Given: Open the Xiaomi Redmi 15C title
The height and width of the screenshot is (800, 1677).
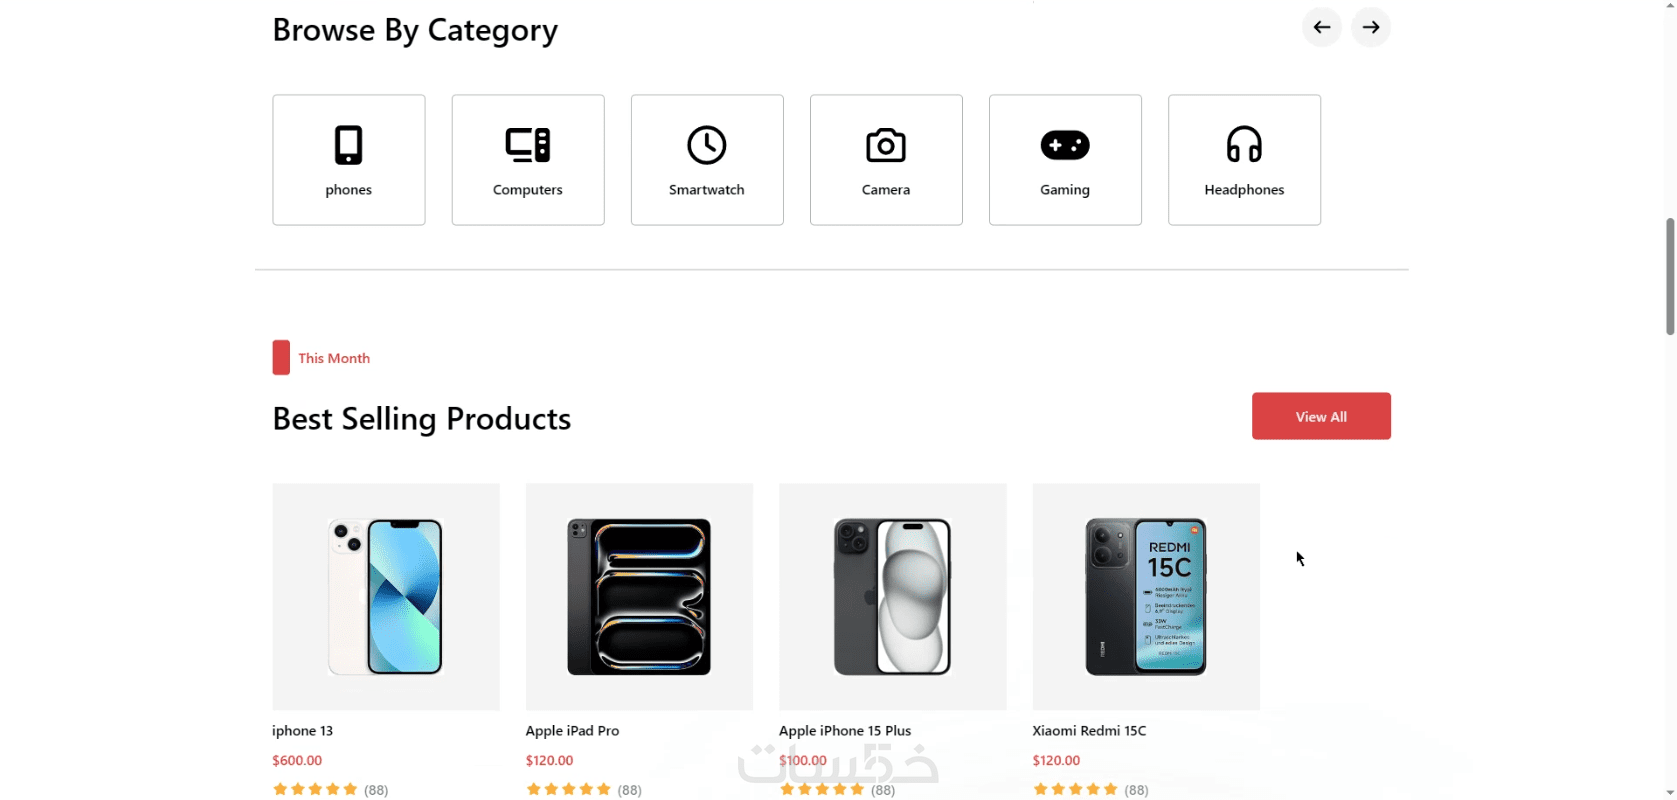Looking at the screenshot, I should (x=1089, y=731).
